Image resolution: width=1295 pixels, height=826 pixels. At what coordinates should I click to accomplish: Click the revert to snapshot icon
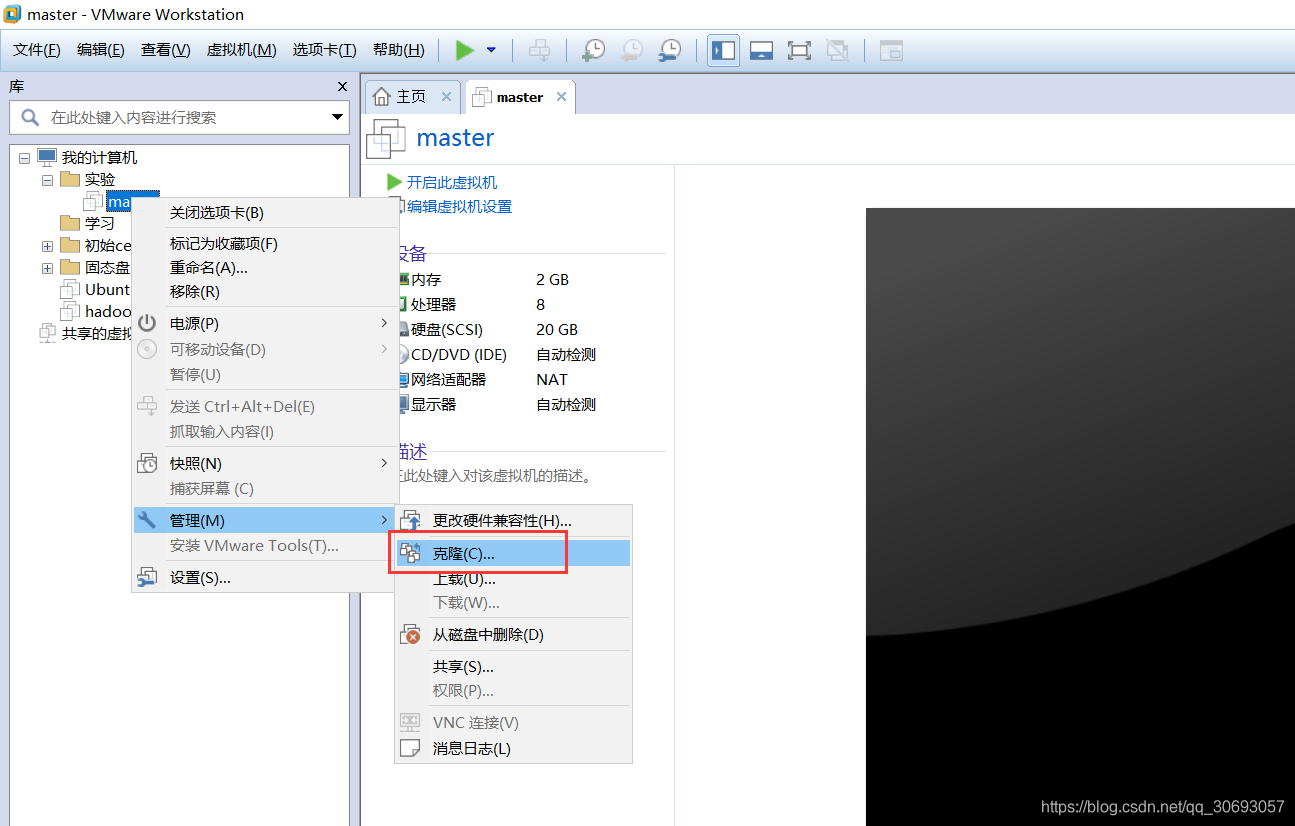click(632, 50)
